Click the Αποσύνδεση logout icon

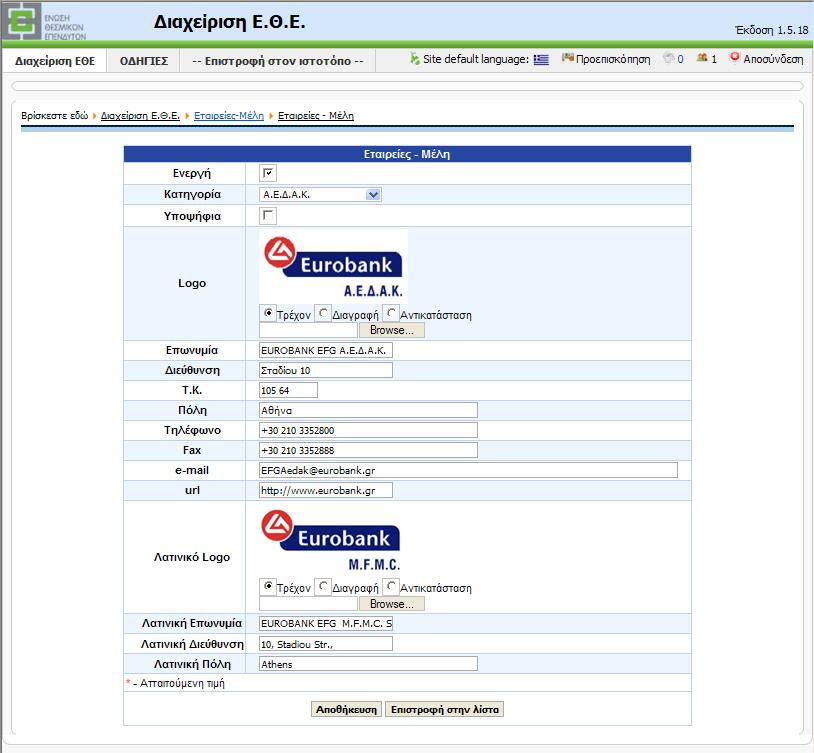(x=734, y=58)
